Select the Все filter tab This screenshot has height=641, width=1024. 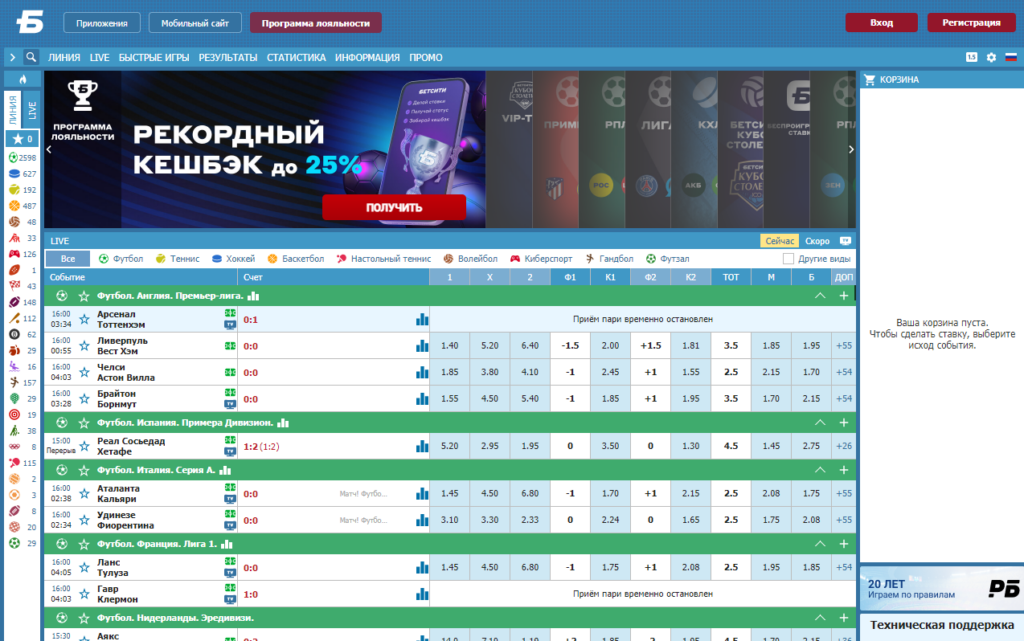pyautogui.click(x=68, y=258)
